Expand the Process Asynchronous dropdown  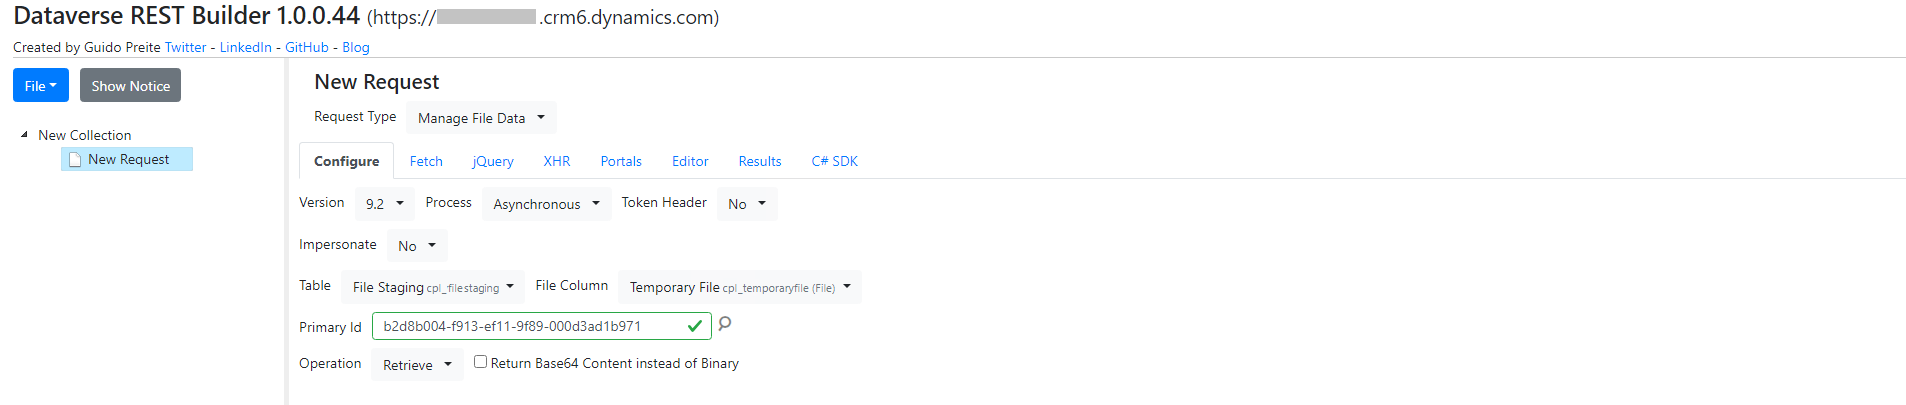tap(546, 204)
